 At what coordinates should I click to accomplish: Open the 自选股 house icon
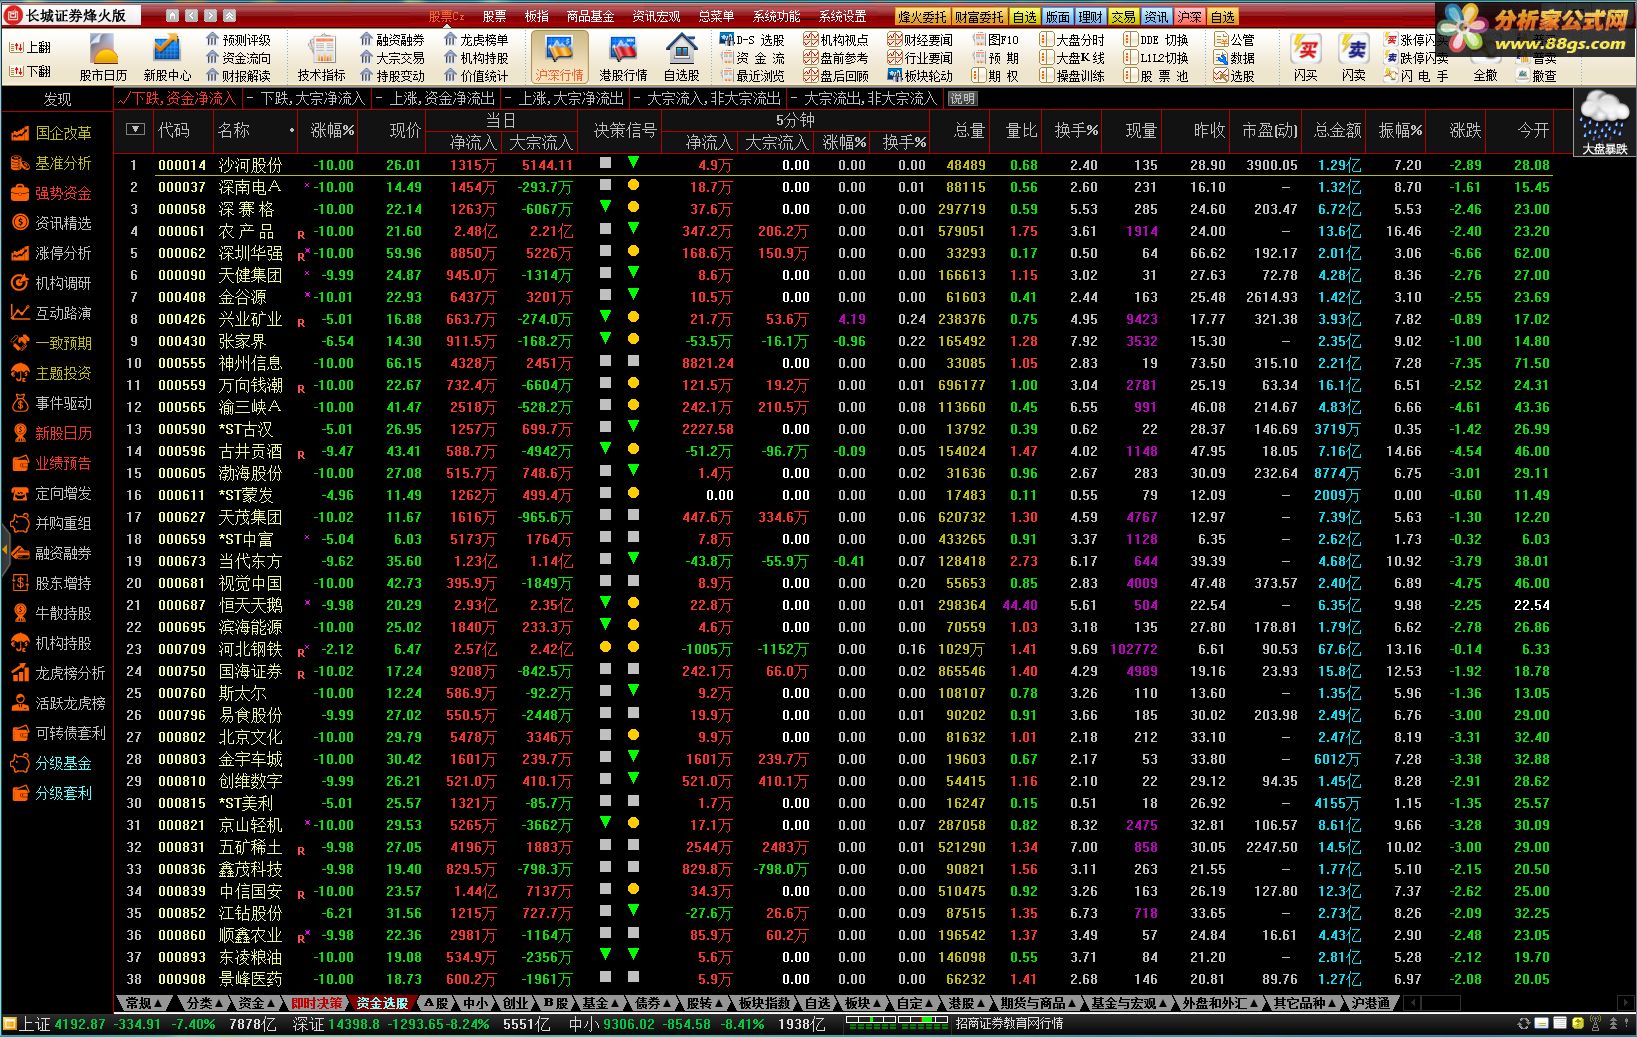click(x=682, y=57)
